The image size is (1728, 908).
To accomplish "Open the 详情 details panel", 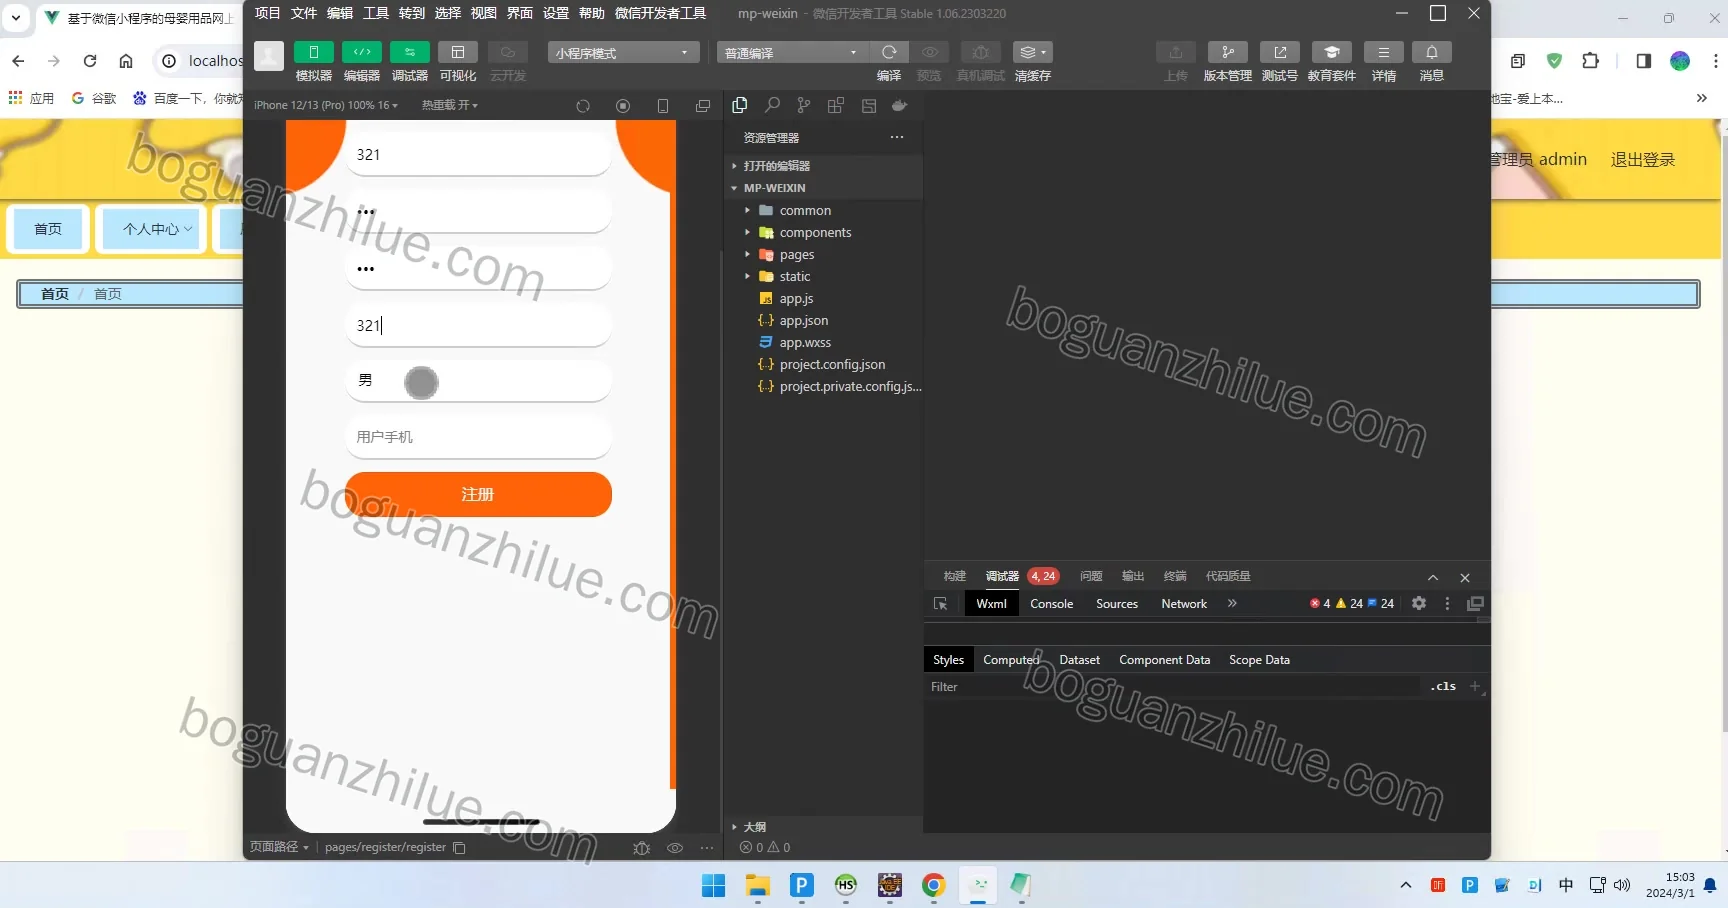I will [x=1383, y=52].
